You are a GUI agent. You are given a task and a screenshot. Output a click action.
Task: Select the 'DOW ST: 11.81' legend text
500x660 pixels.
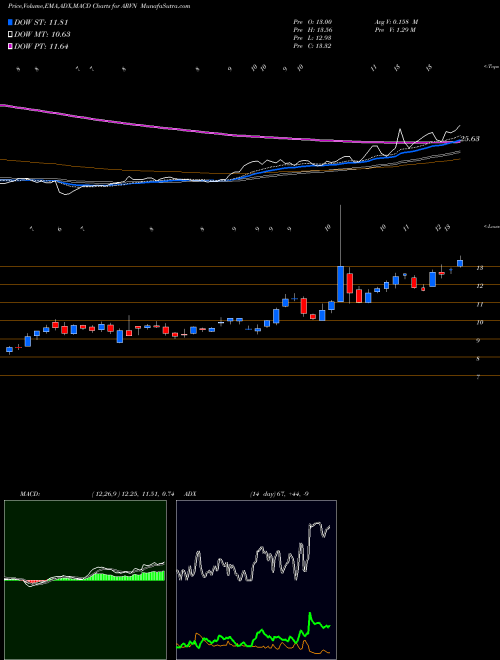41,23
